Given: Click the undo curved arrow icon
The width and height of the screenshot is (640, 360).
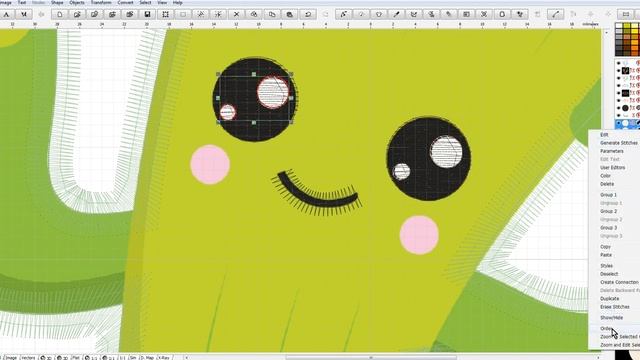Looking at the screenshot, I should [308, 14].
